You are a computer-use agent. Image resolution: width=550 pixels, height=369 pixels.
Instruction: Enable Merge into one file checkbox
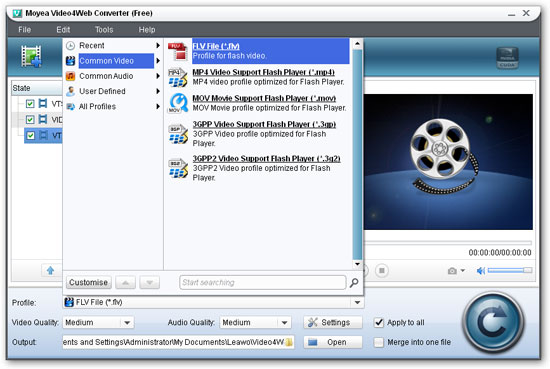[379, 342]
